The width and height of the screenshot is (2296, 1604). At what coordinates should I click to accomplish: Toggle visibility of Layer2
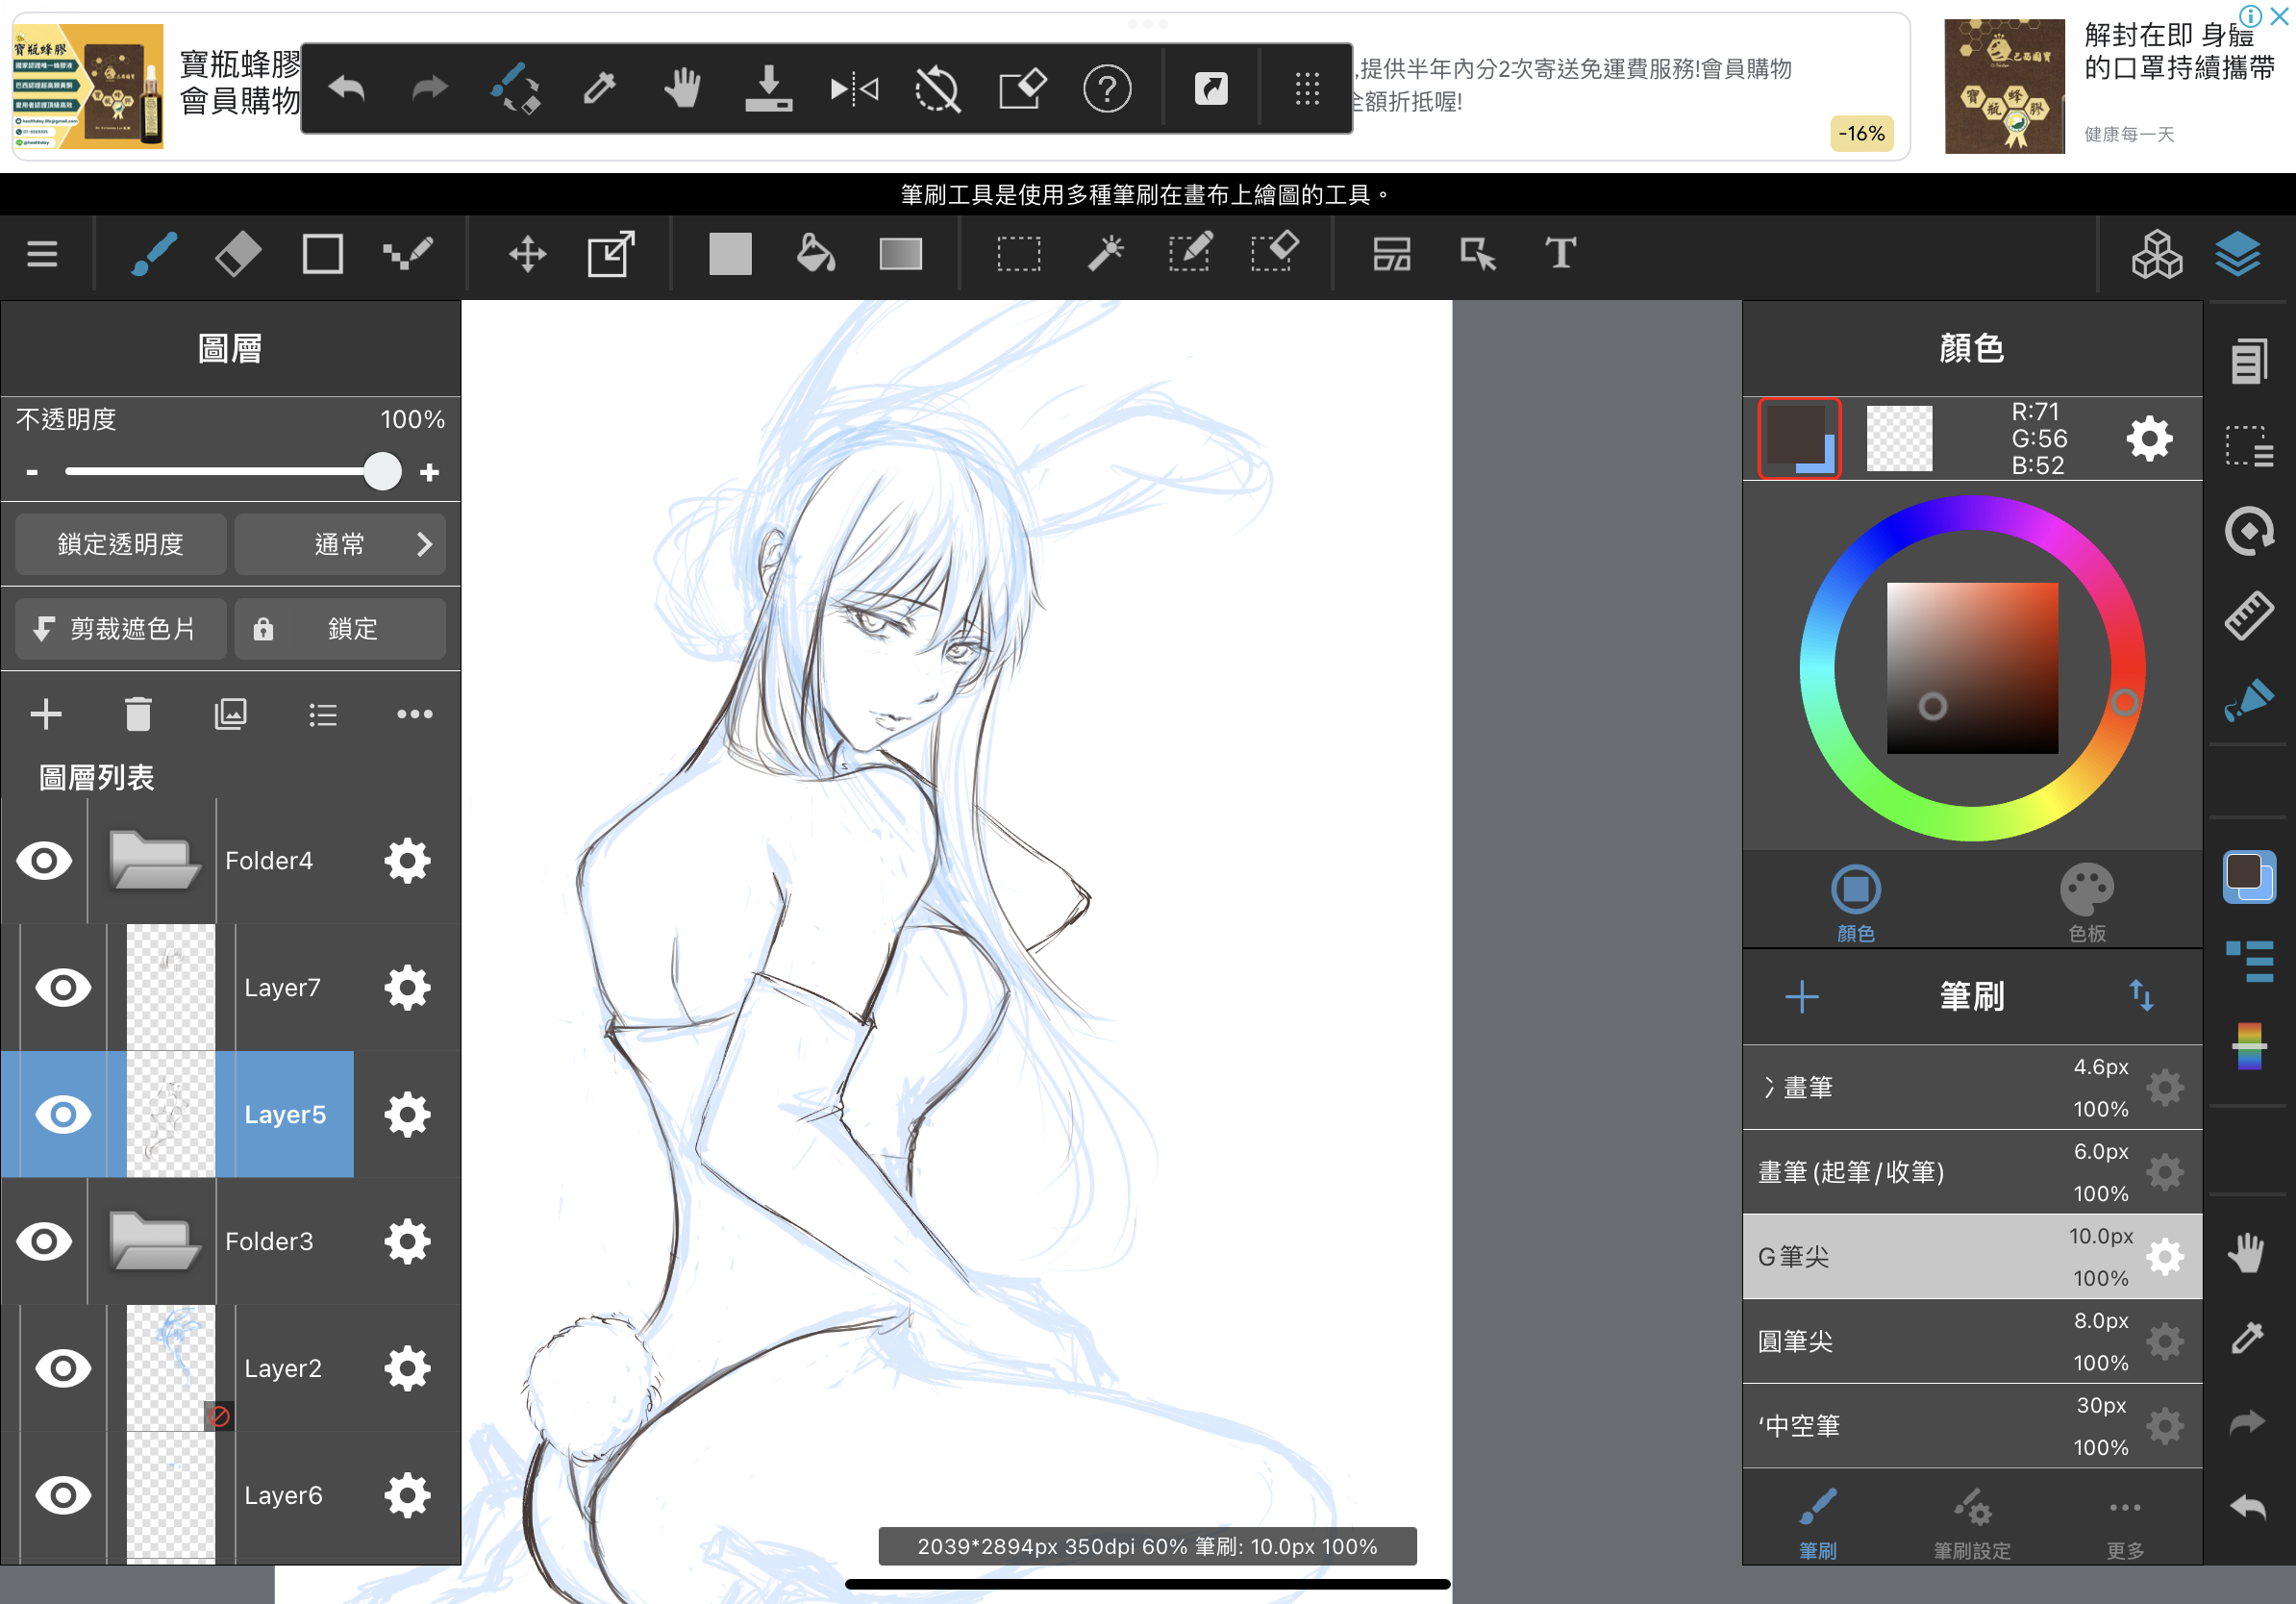click(x=63, y=1368)
